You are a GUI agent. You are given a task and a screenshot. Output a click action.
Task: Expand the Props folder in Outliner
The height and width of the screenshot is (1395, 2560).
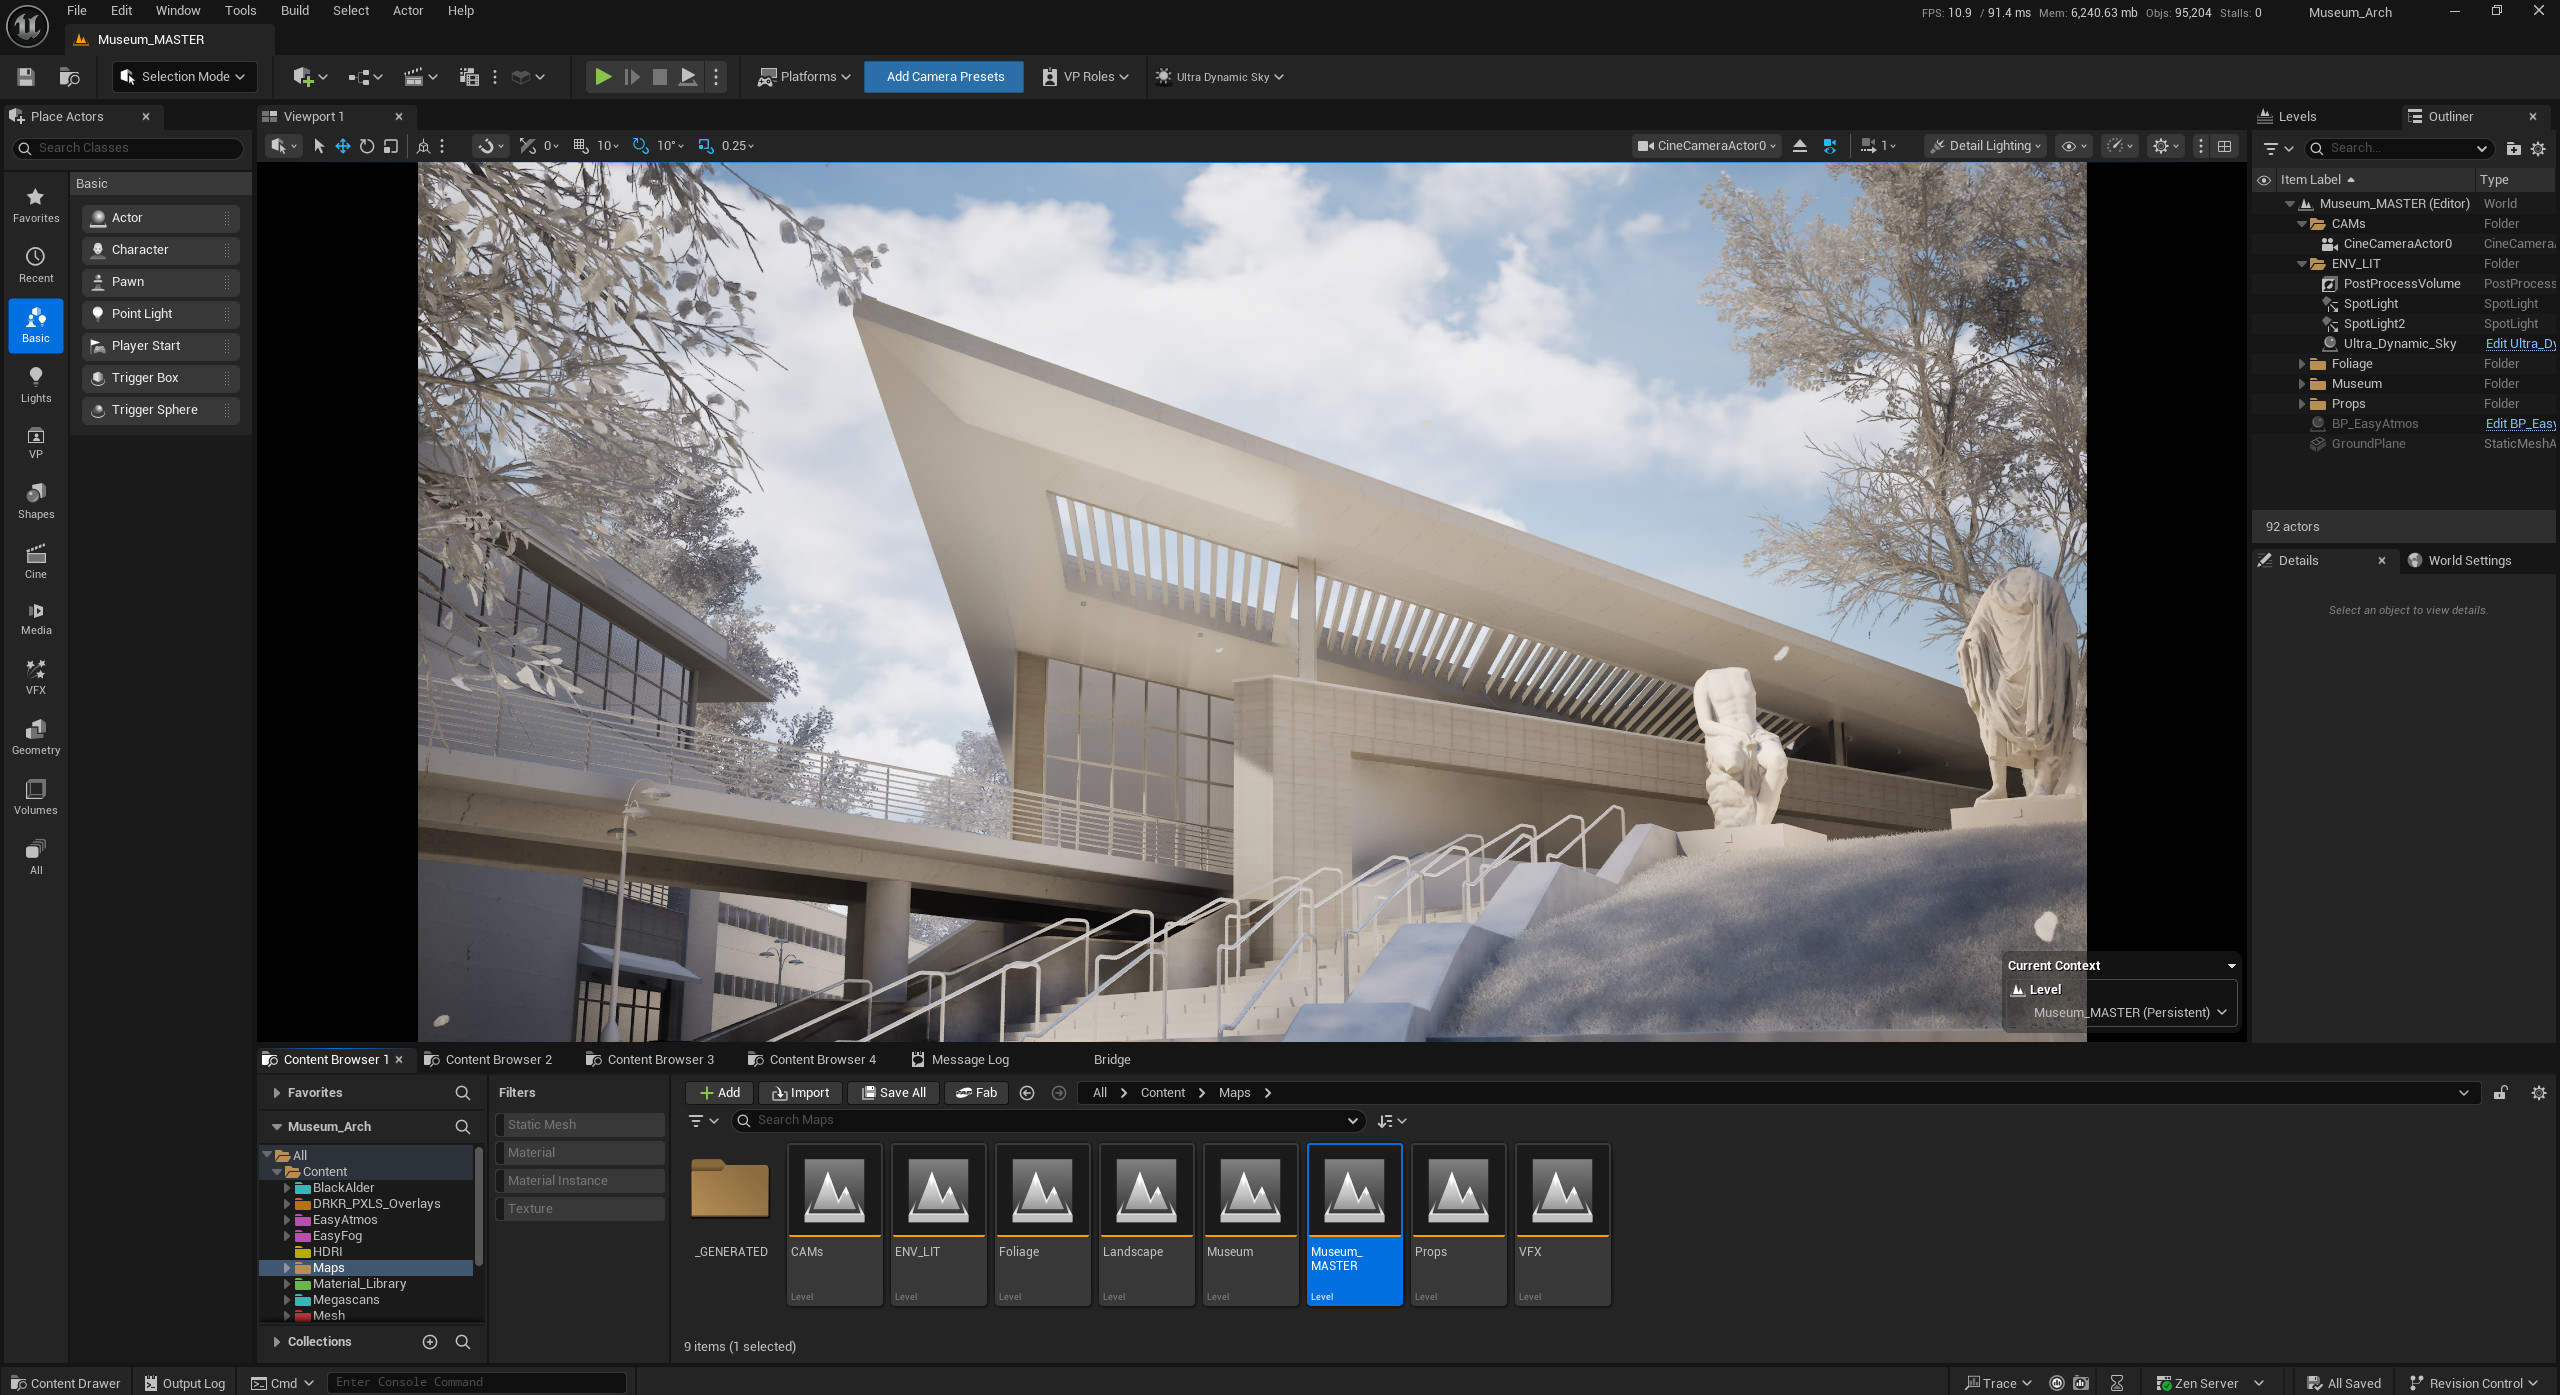point(2303,403)
